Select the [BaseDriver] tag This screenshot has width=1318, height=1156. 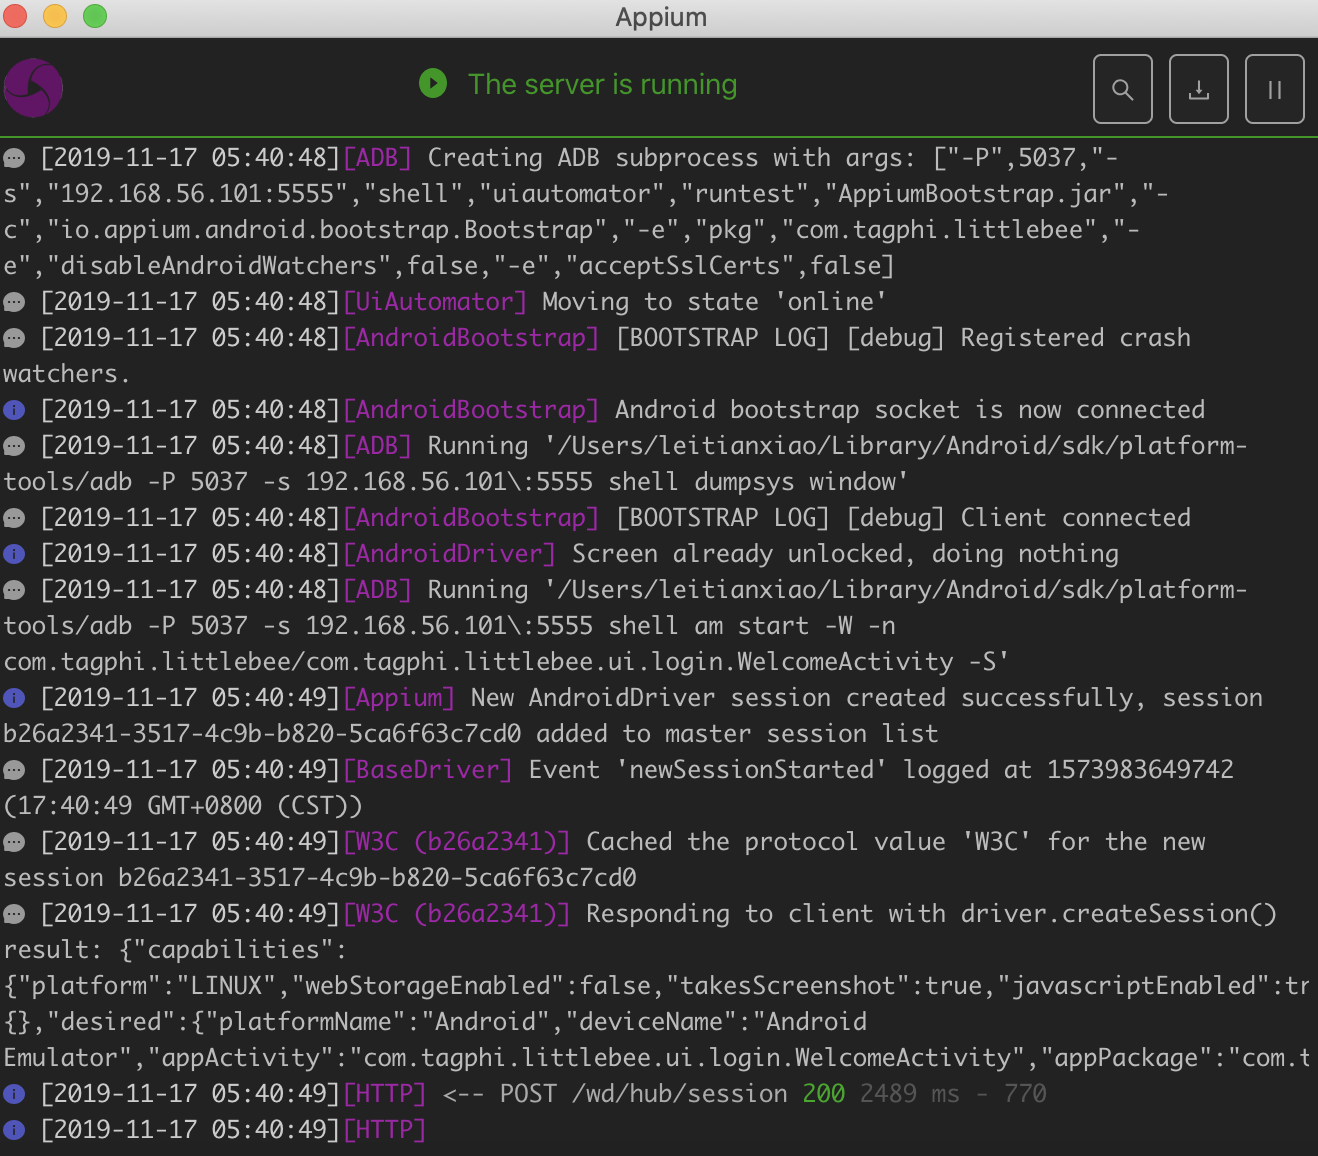click(428, 770)
